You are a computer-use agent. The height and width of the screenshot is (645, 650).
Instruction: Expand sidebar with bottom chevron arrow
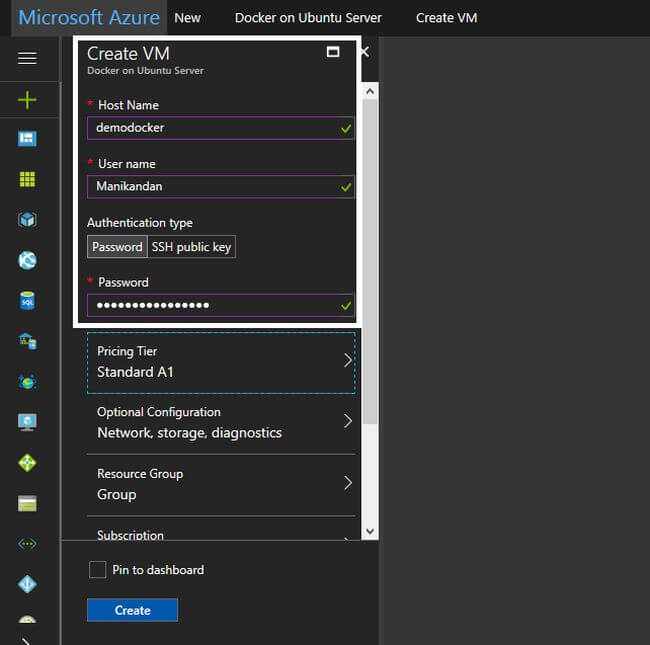(27, 640)
